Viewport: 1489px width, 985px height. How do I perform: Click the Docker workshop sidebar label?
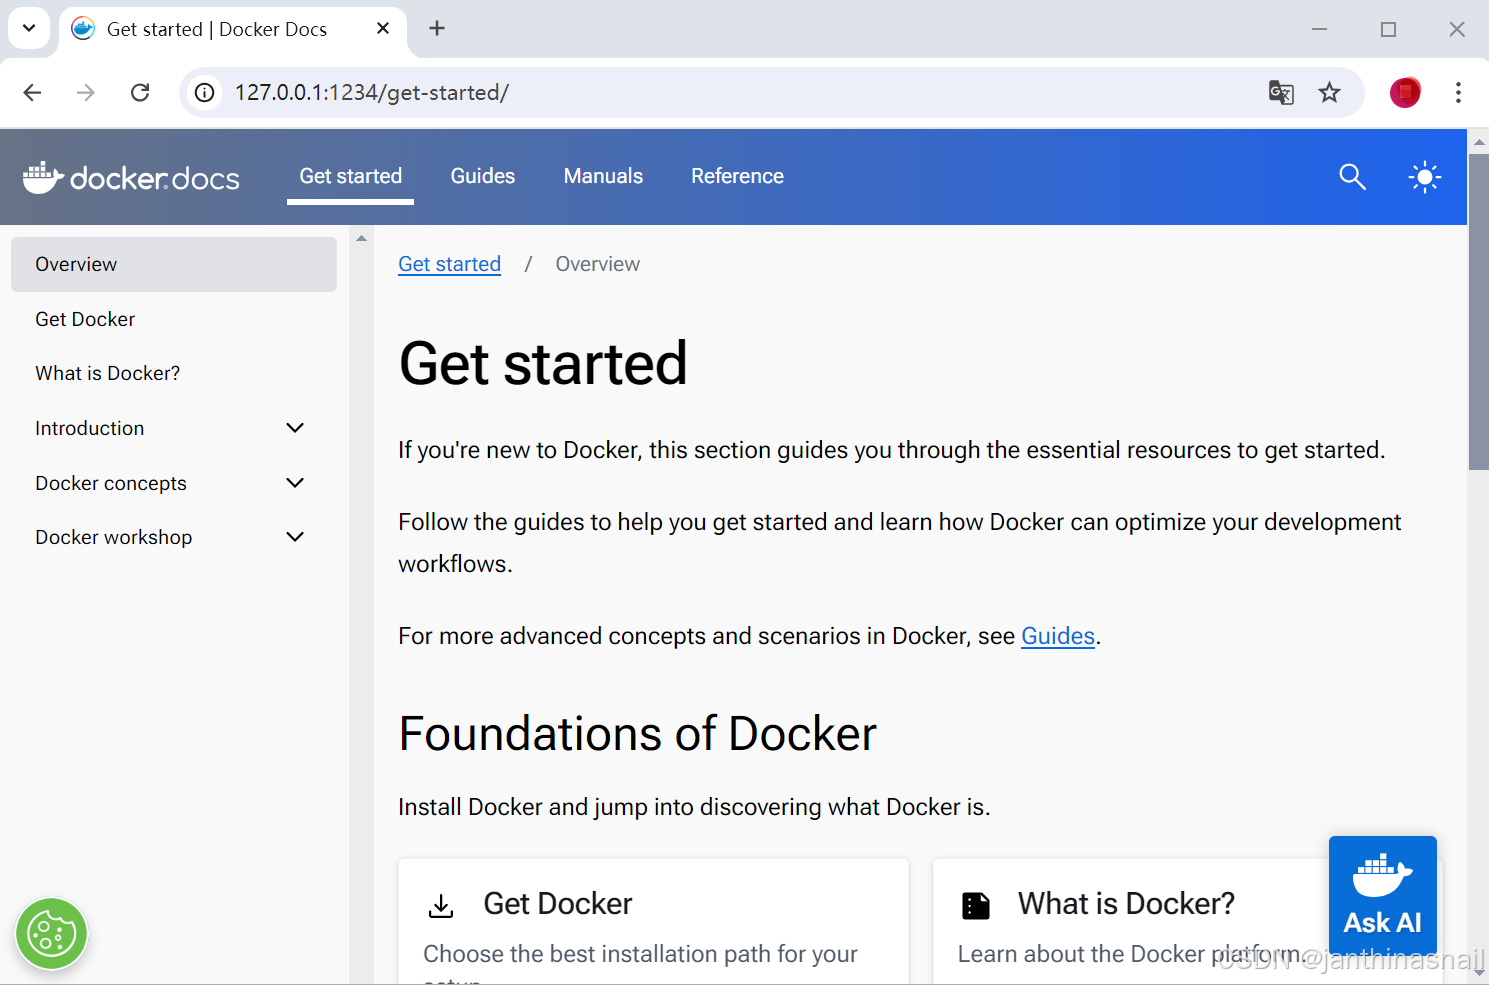point(114,537)
